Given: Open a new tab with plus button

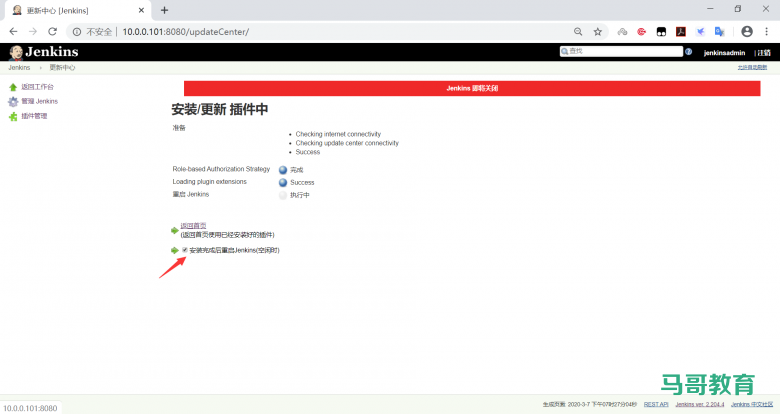Looking at the screenshot, I should coord(165,10).
